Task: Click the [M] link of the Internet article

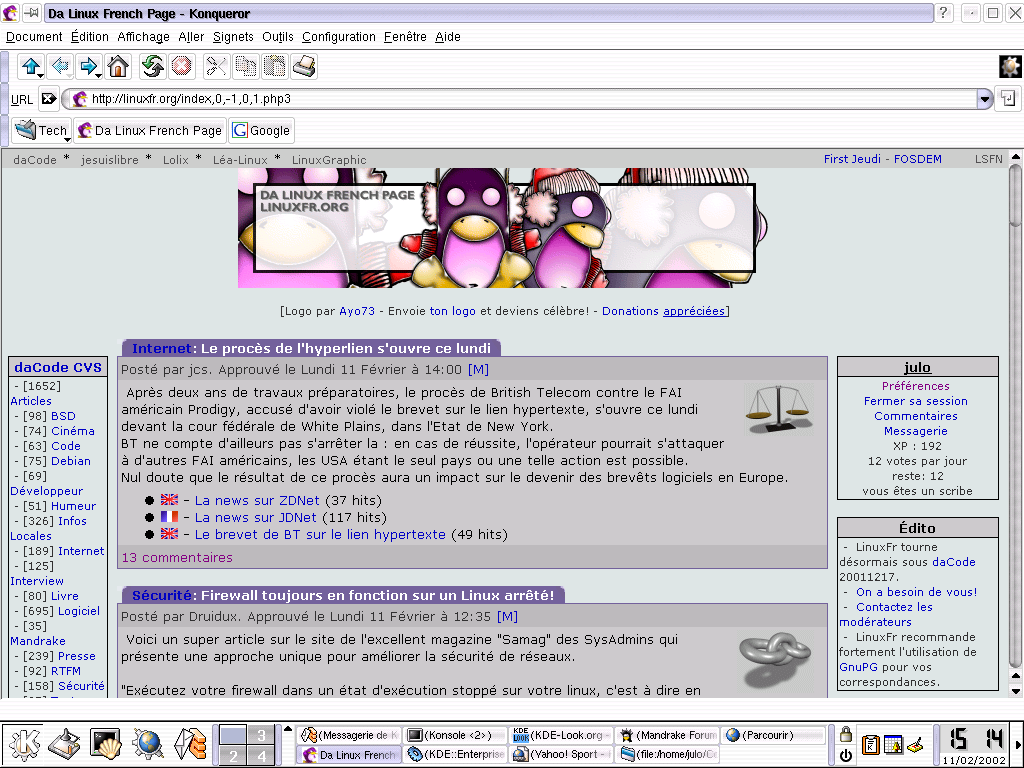Action: point(478,370)
